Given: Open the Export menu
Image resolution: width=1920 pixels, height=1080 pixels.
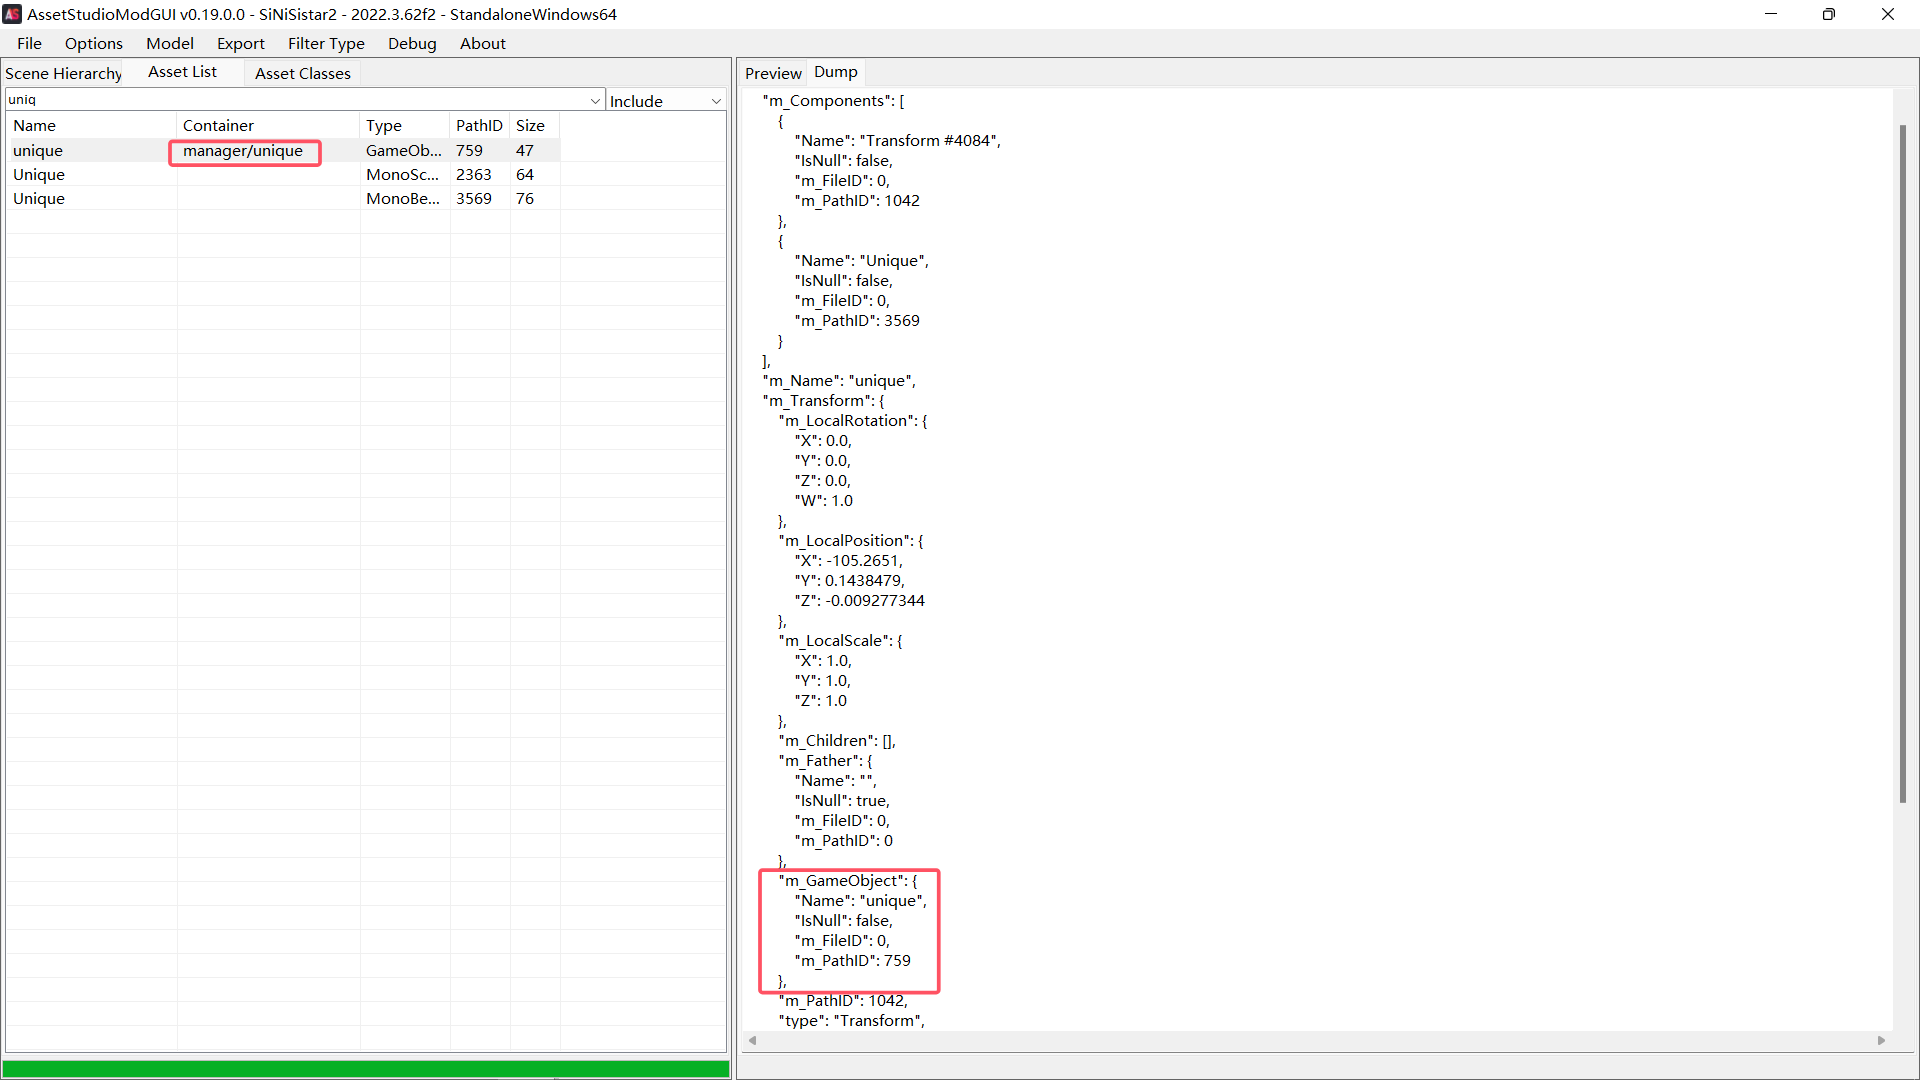Looking at the screenshot, I should [x=240, y=43].
